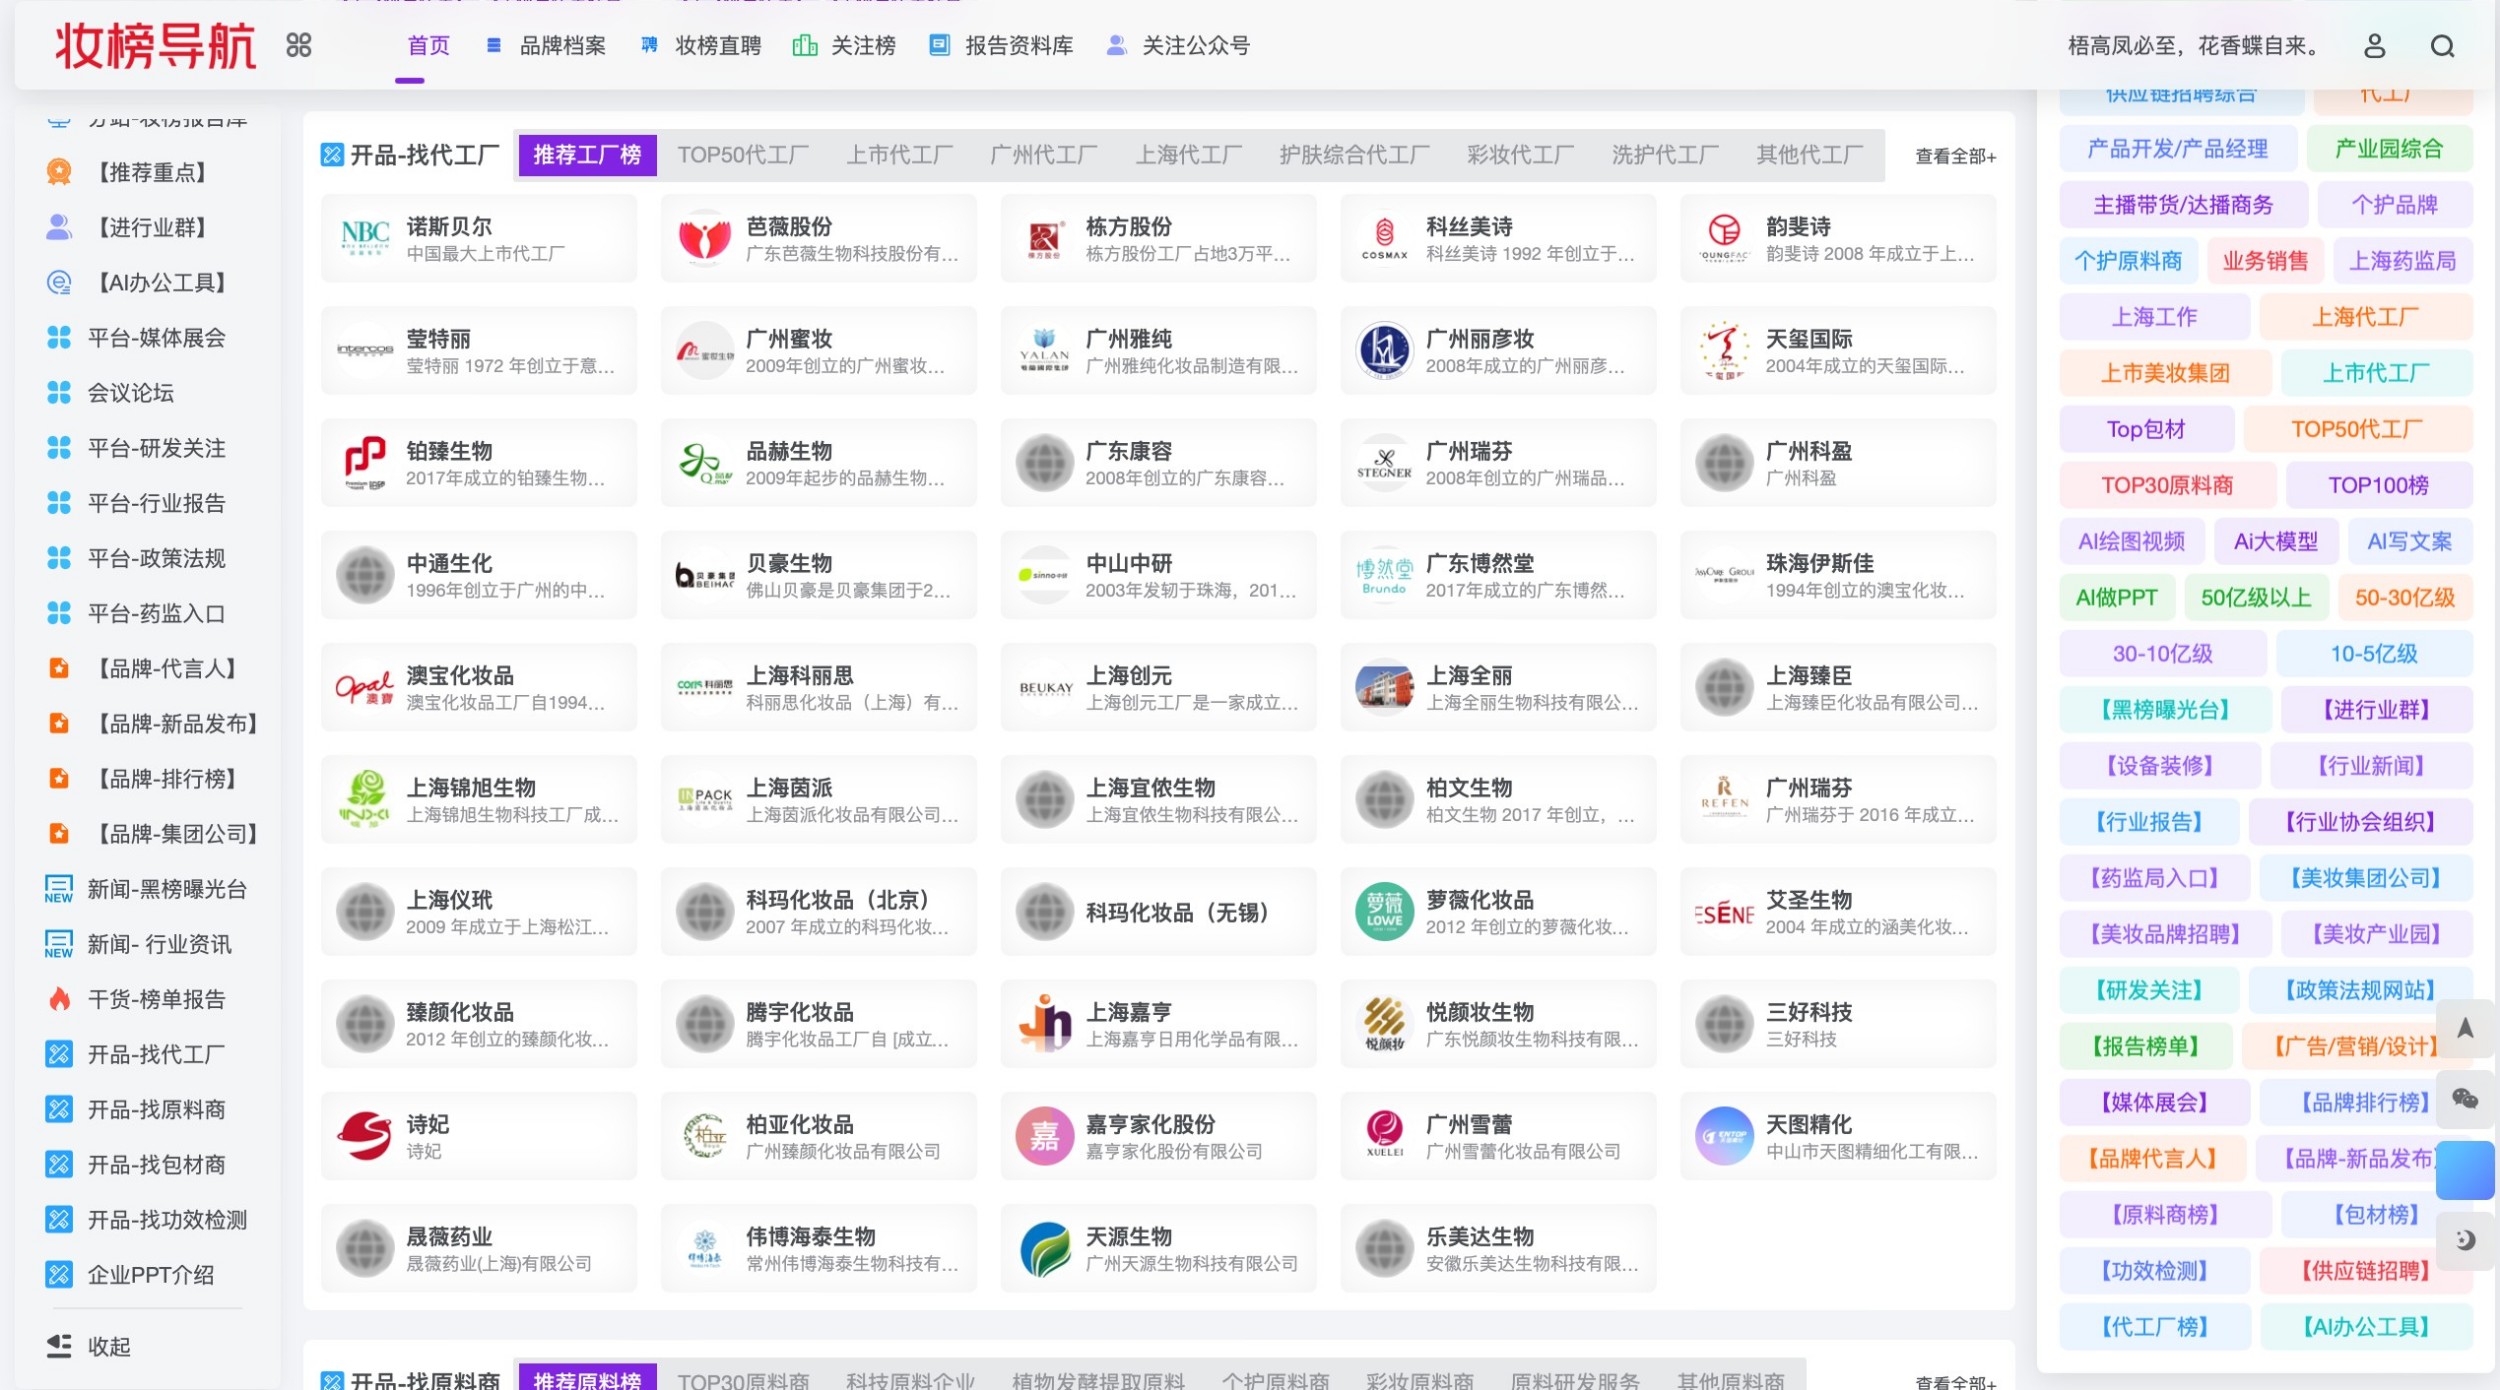
Task: Click the flame icon beside 干货-榜单报告
Action: pyautogui.click(x=60, y=998)
